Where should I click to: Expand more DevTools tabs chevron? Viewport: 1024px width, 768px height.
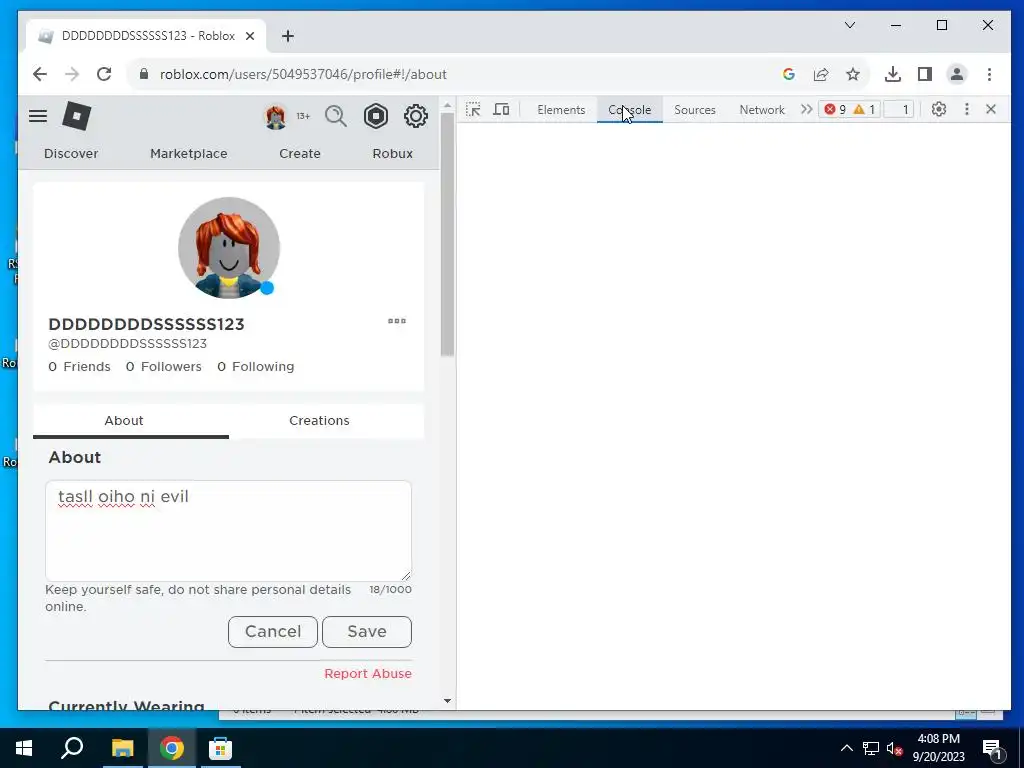807,109
